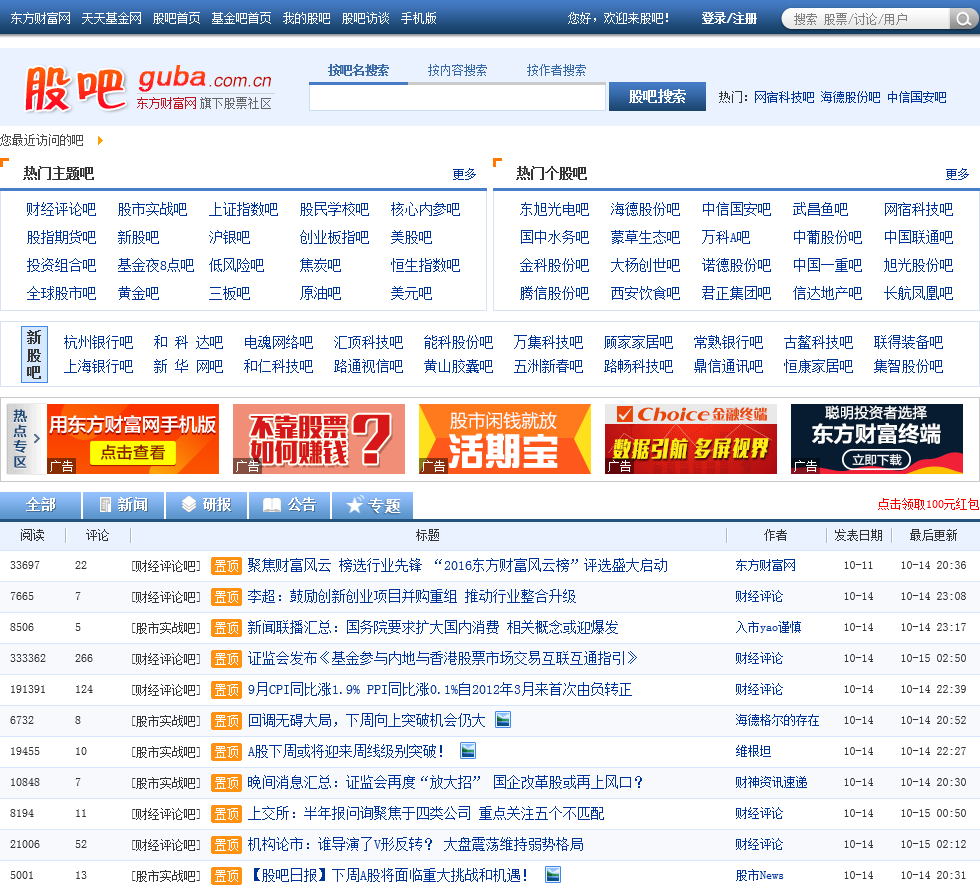Open 黄金吧 topic link
Screen dimensions: 980x891
coord(138,293)
